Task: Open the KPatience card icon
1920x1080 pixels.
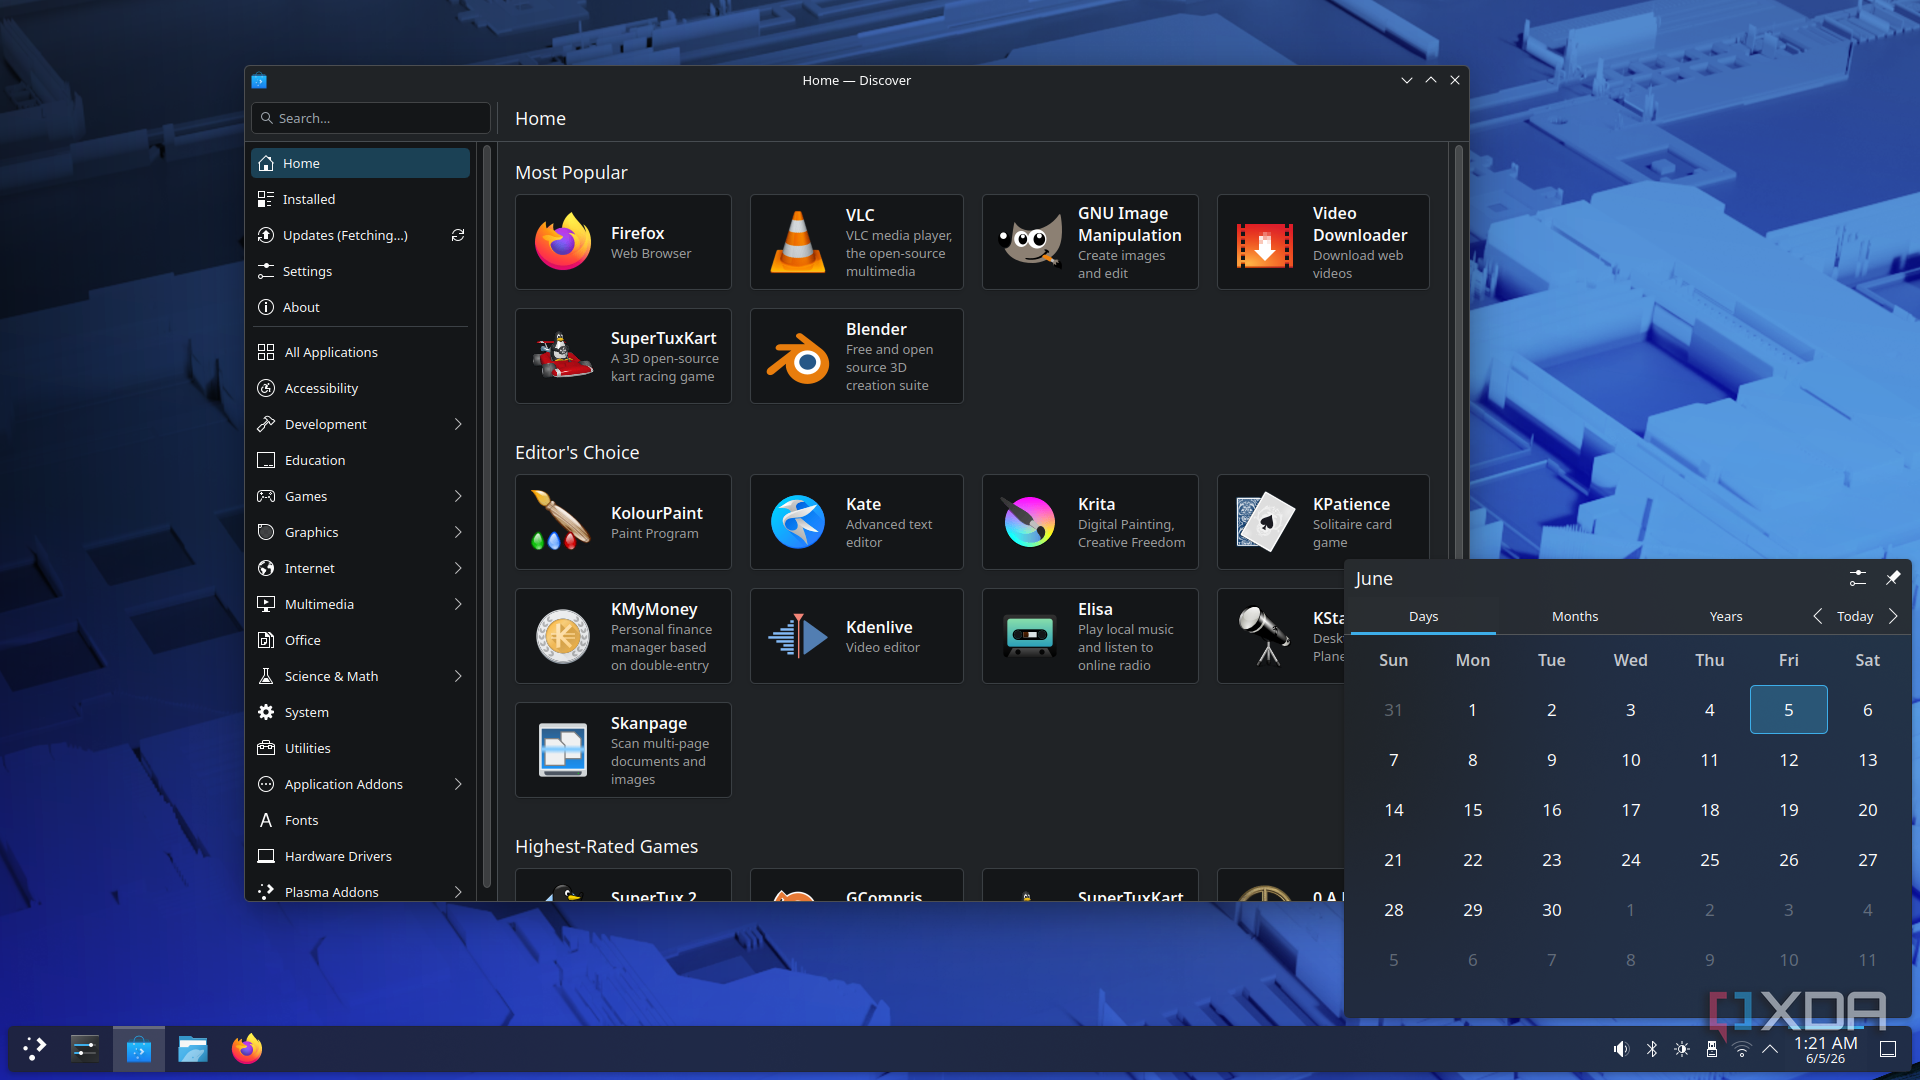Action: click(x=1265, y=521)
